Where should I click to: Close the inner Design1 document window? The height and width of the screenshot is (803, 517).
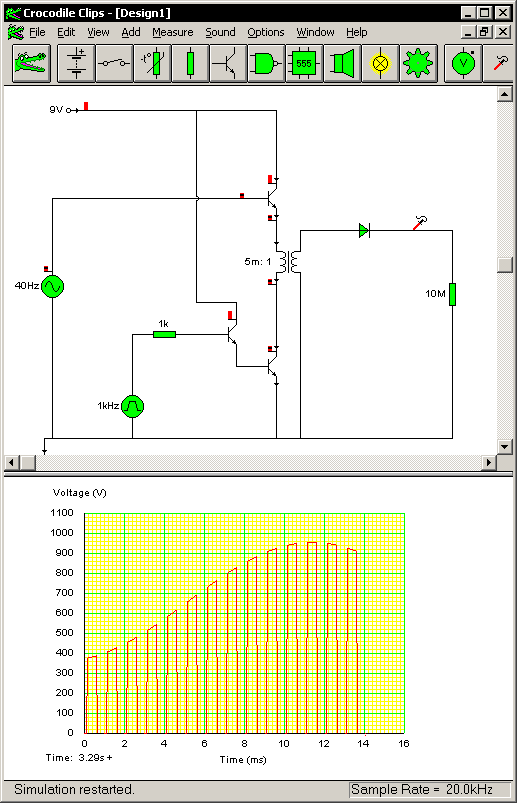coord(503,32)
